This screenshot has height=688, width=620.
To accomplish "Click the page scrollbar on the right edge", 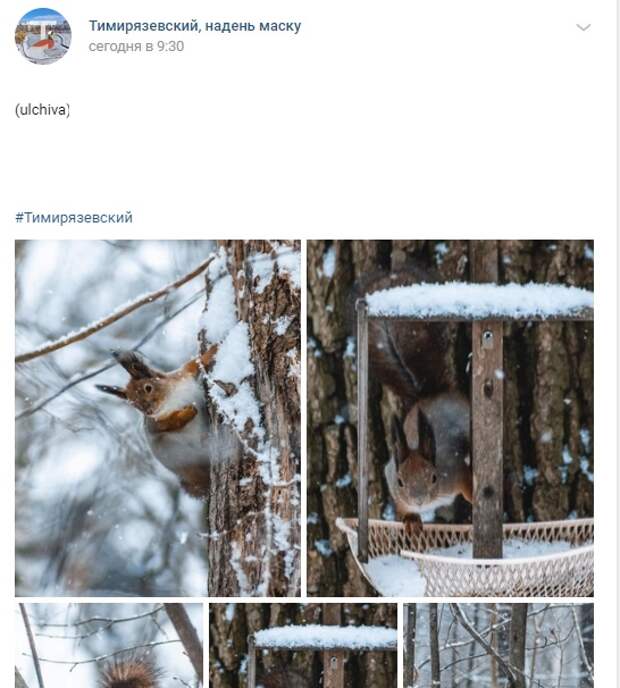I will [618, 344].
